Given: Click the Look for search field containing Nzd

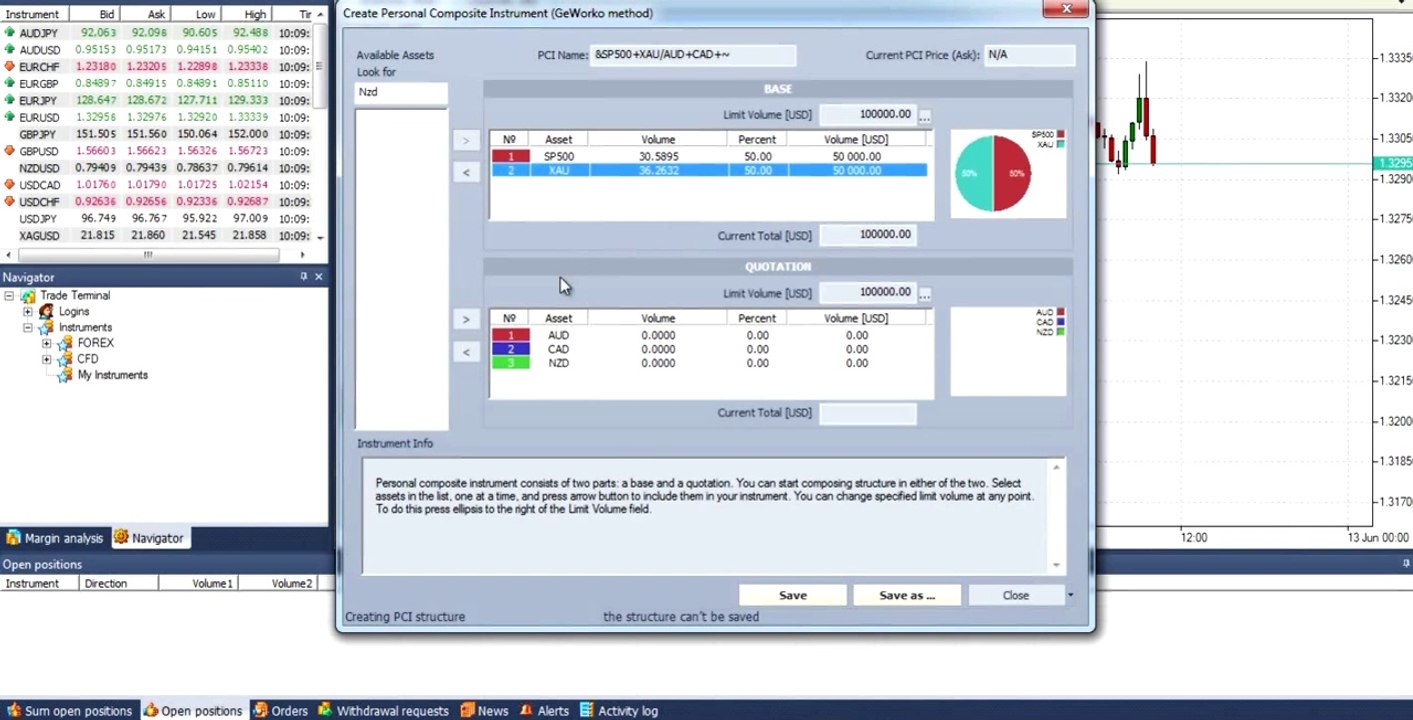Looking at the screenshot, I should [401, 92].
